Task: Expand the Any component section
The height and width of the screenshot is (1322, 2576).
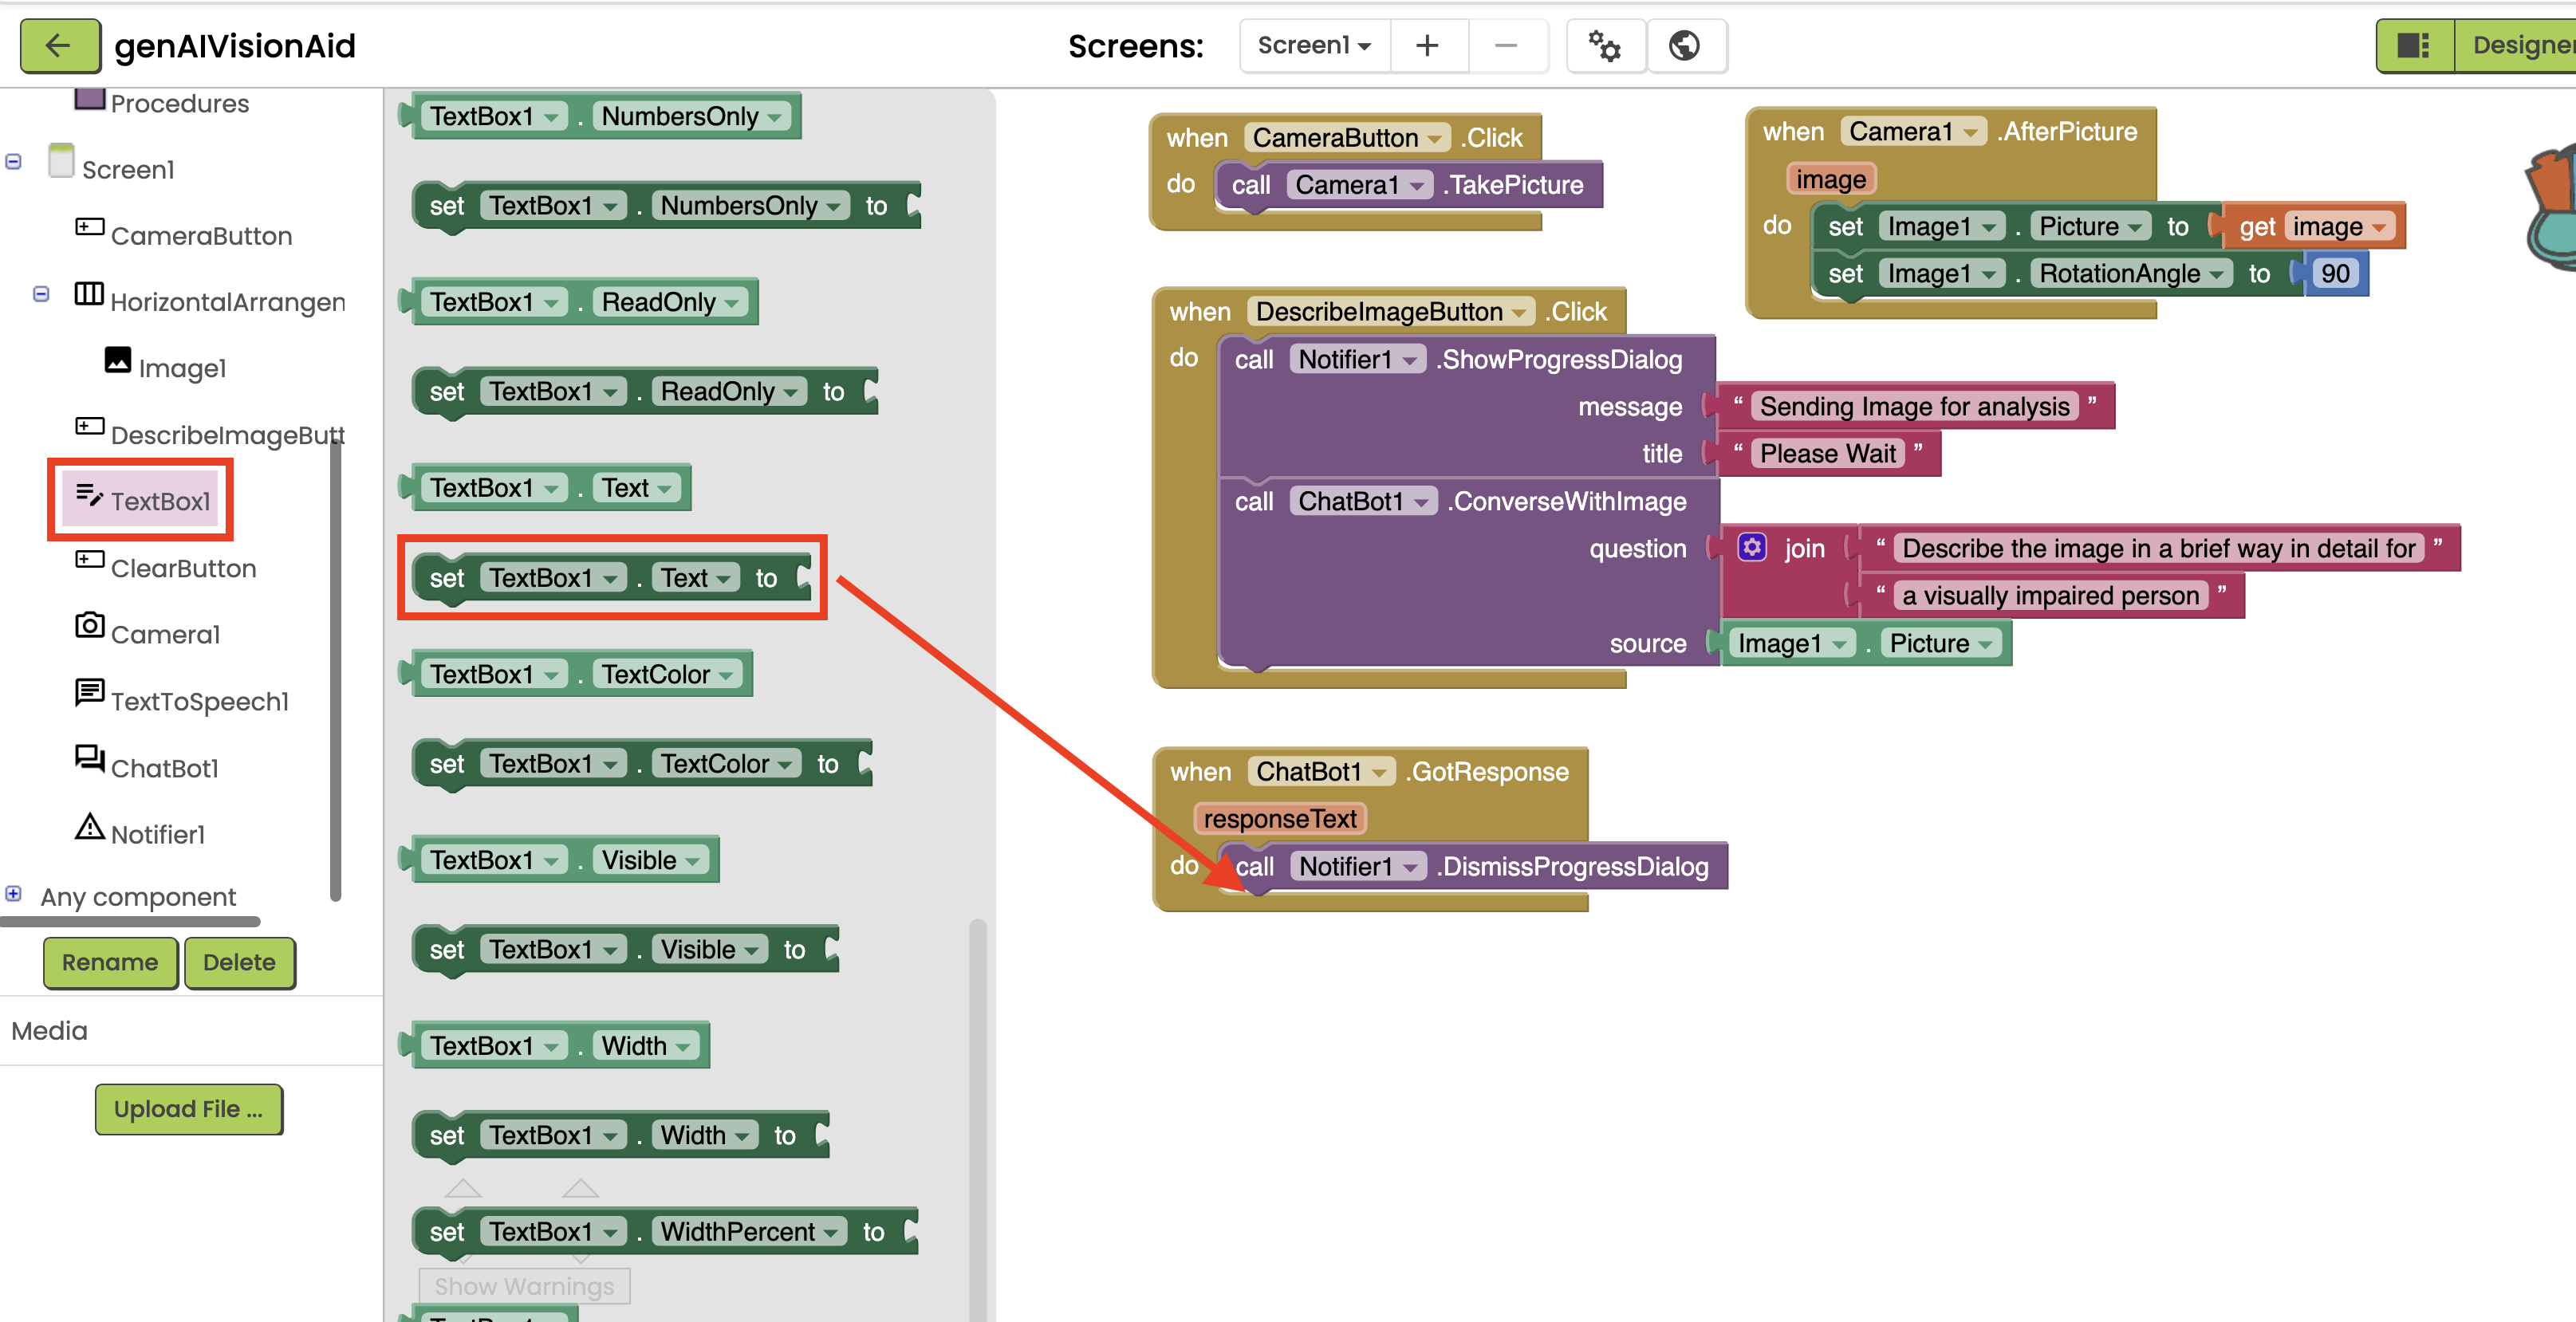Action: pos(14,894)
